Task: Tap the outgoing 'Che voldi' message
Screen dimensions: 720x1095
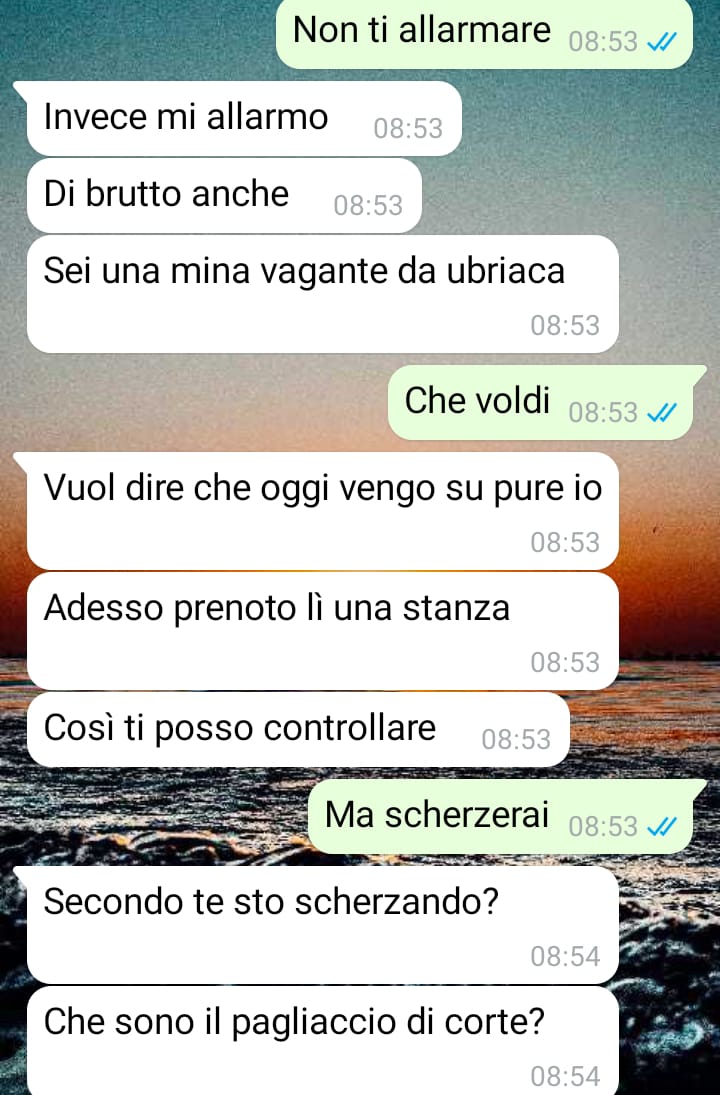Action: [541, 402]
